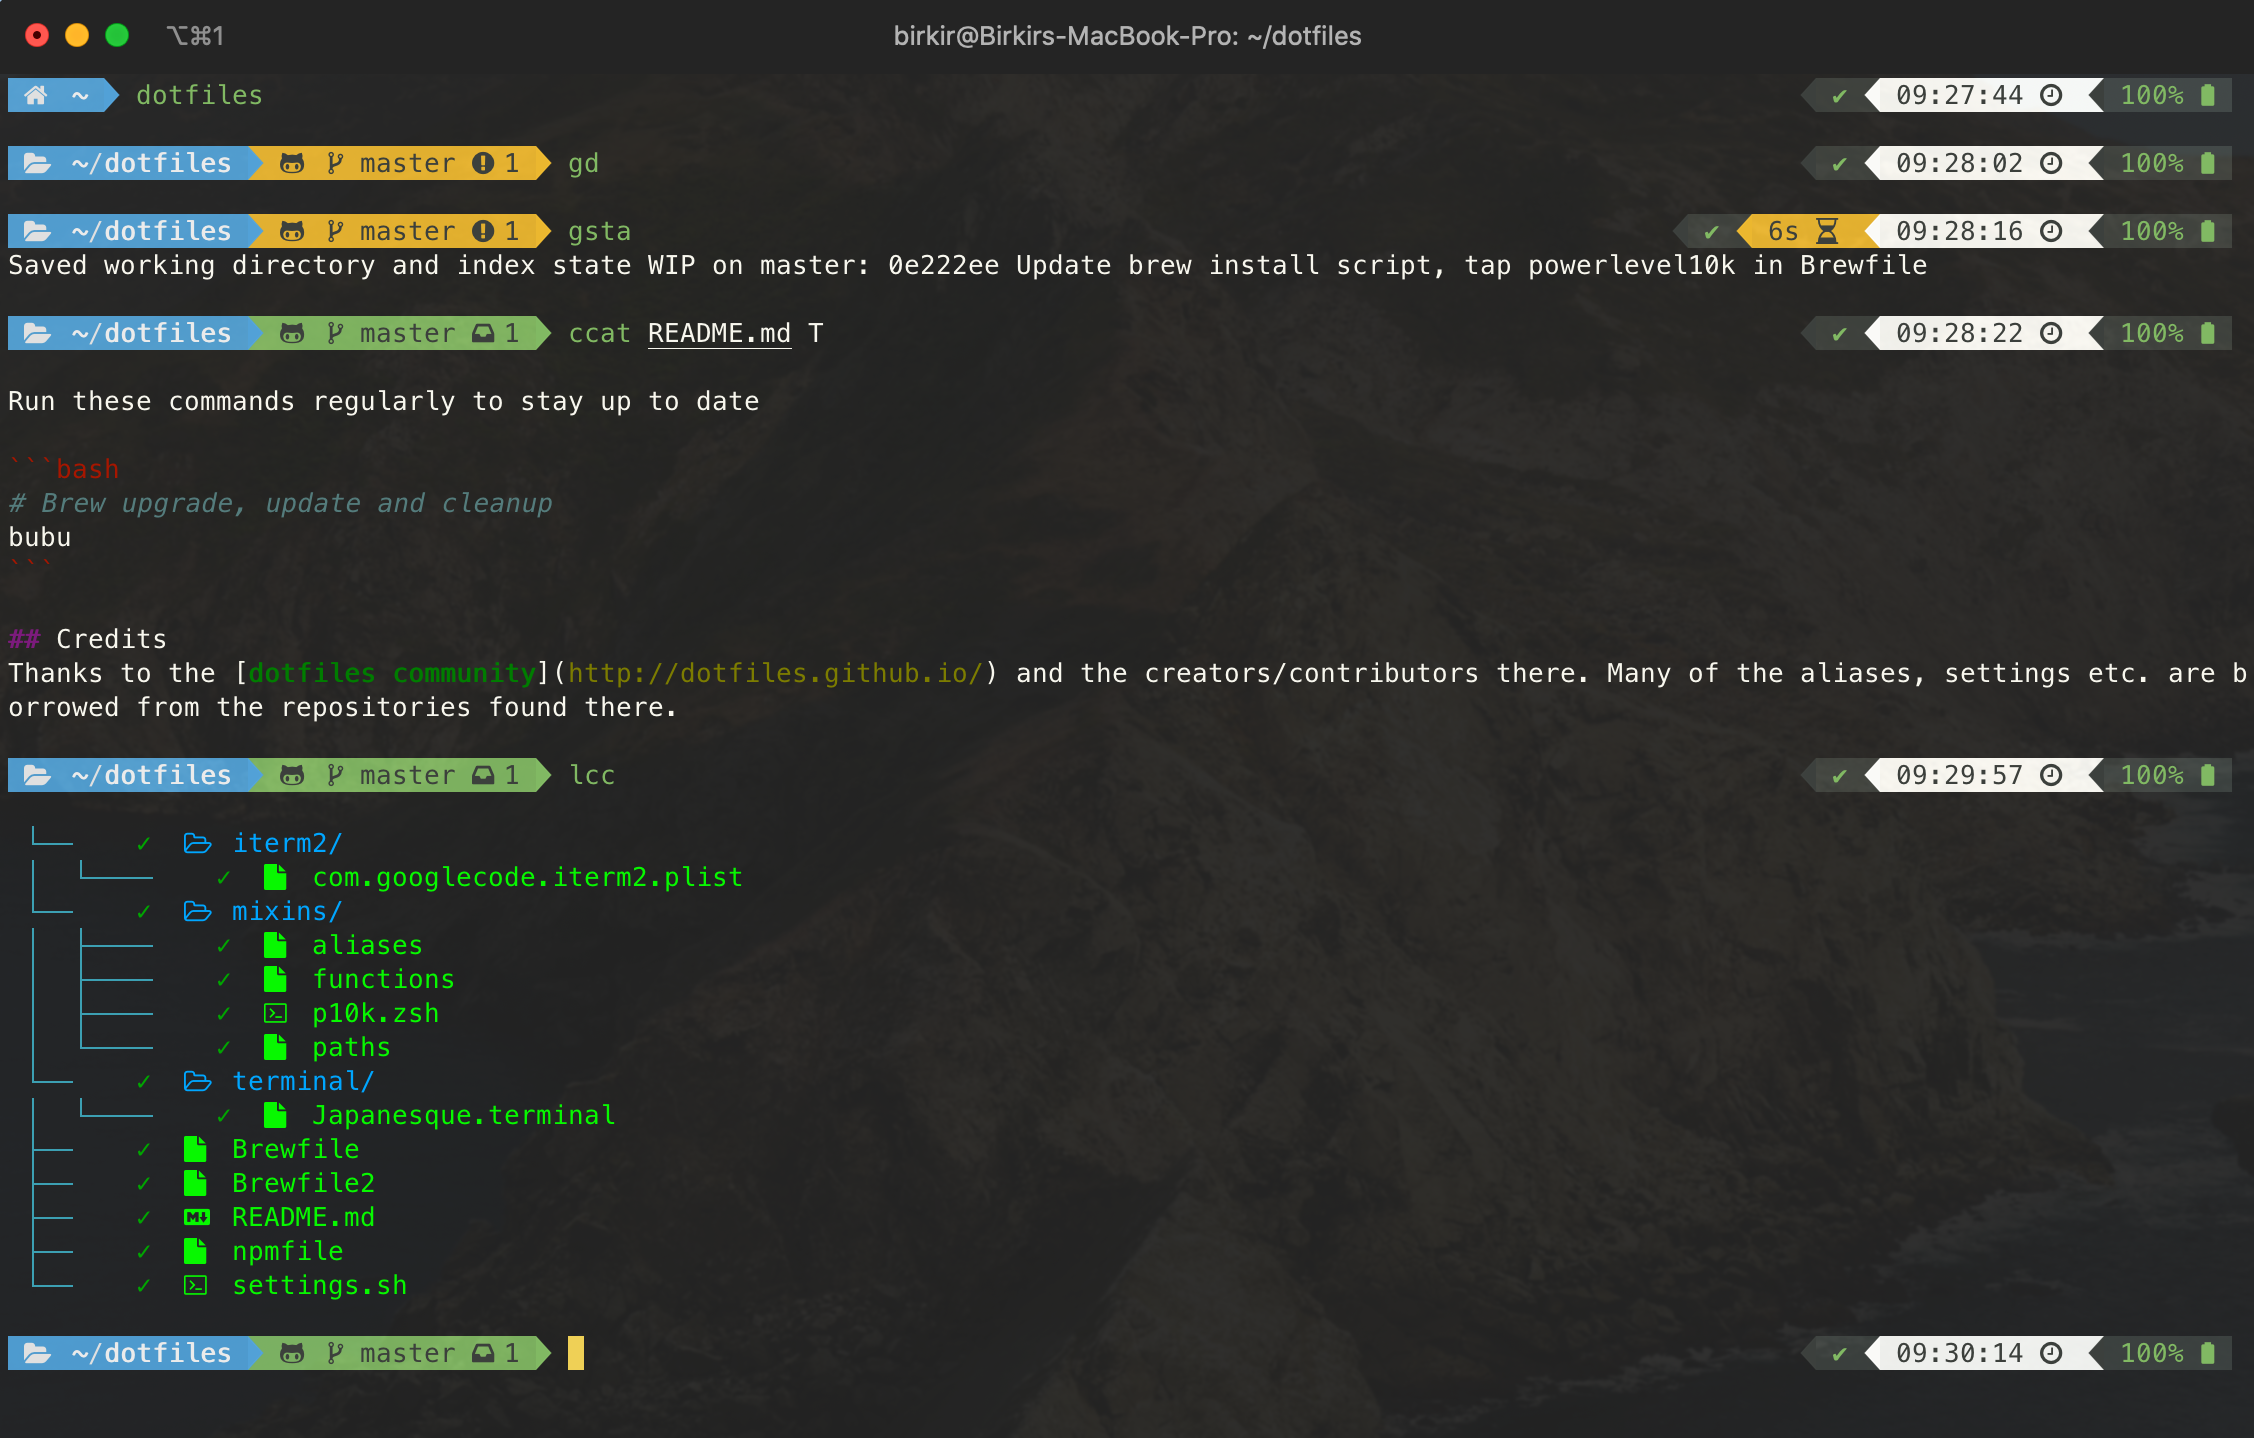Open the http://dotfiles.github.io/ link

coord(776,673)
